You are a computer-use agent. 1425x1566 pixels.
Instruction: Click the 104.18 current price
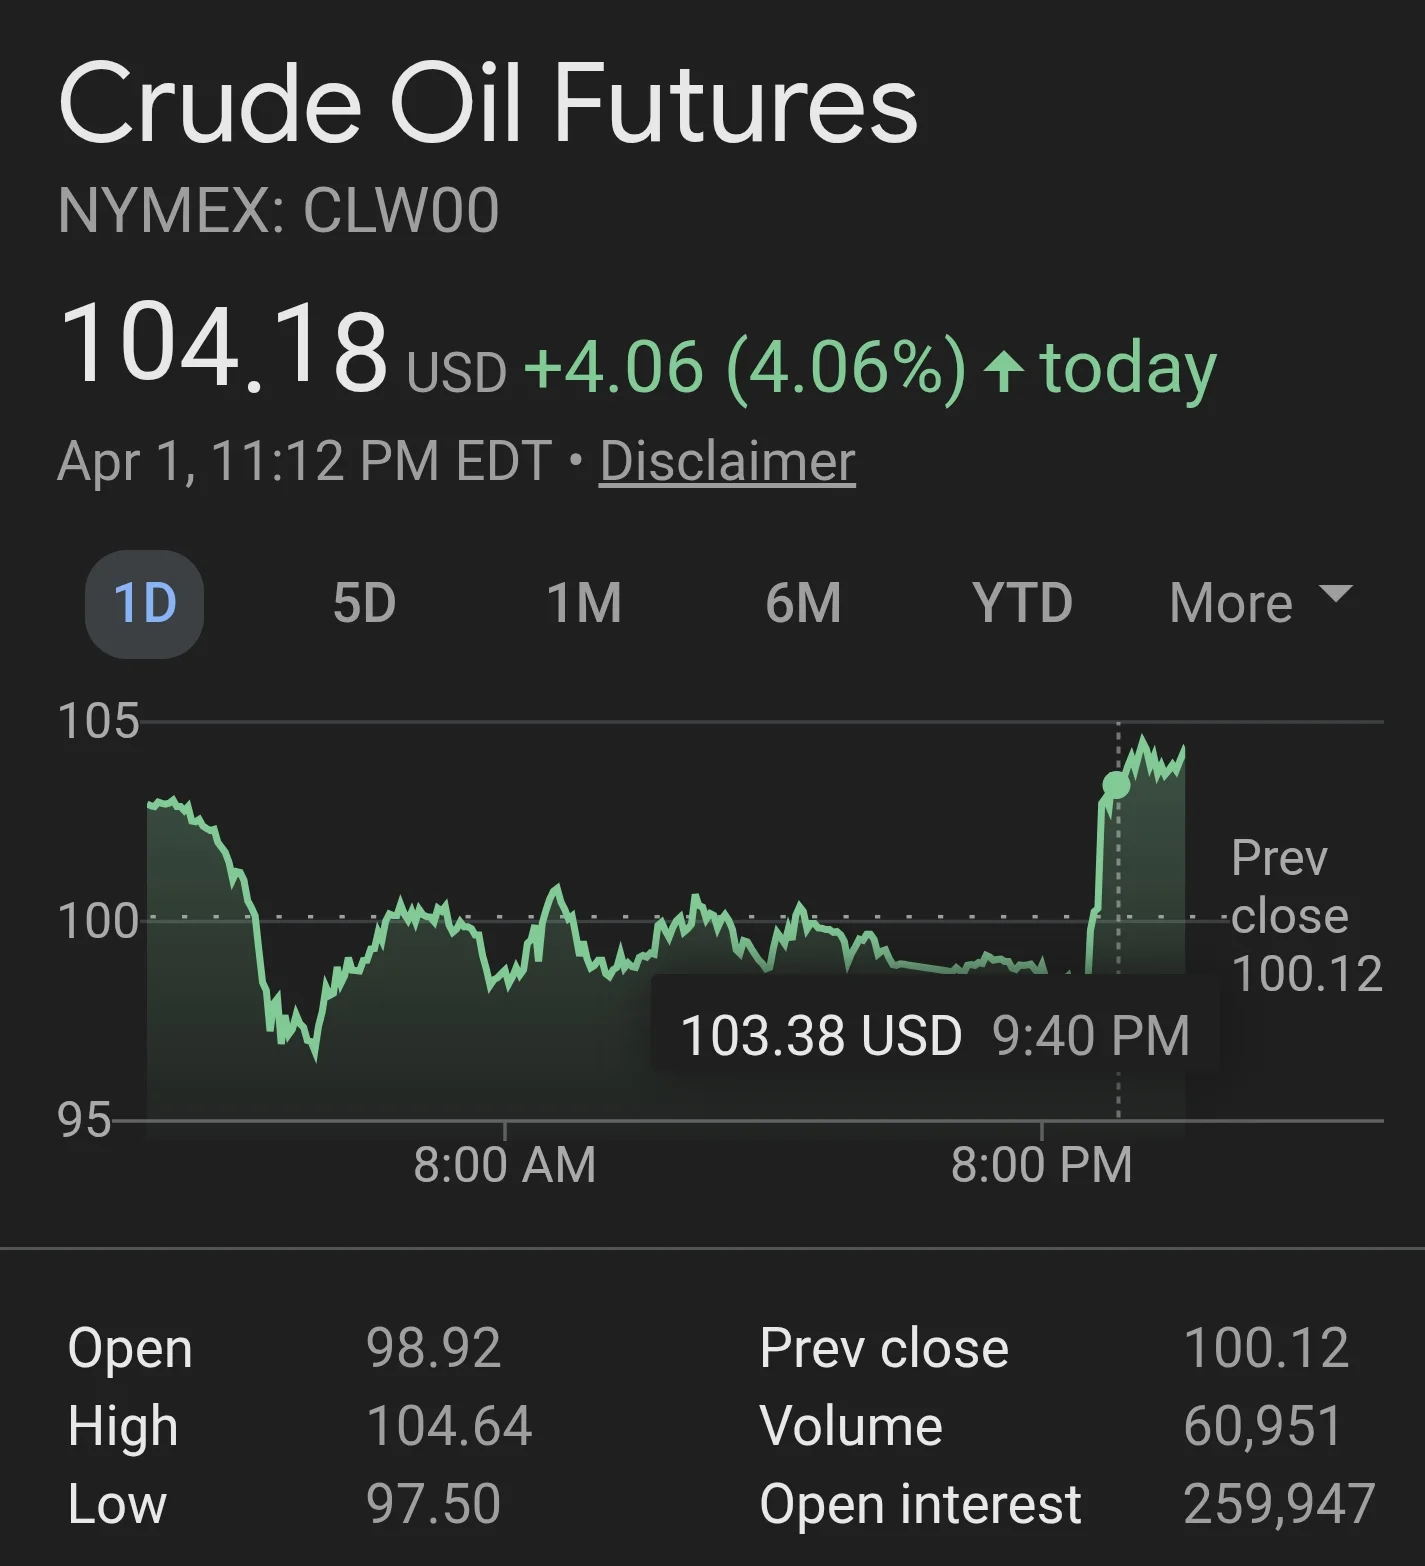[x=224, y=347]
